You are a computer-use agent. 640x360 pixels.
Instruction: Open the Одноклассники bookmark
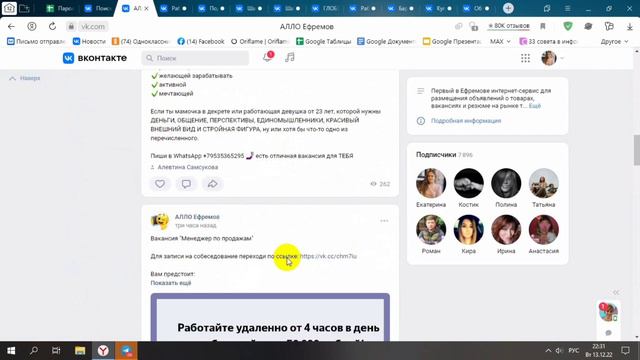[140, 42]
